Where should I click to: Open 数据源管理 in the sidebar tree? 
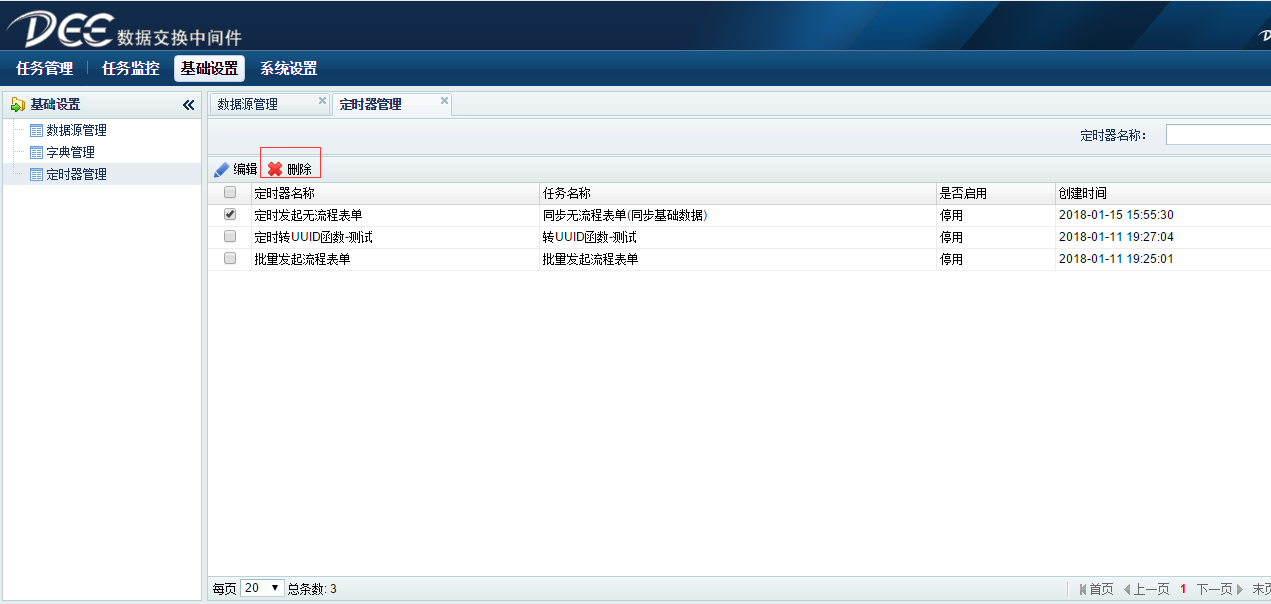tap(76, 130)
